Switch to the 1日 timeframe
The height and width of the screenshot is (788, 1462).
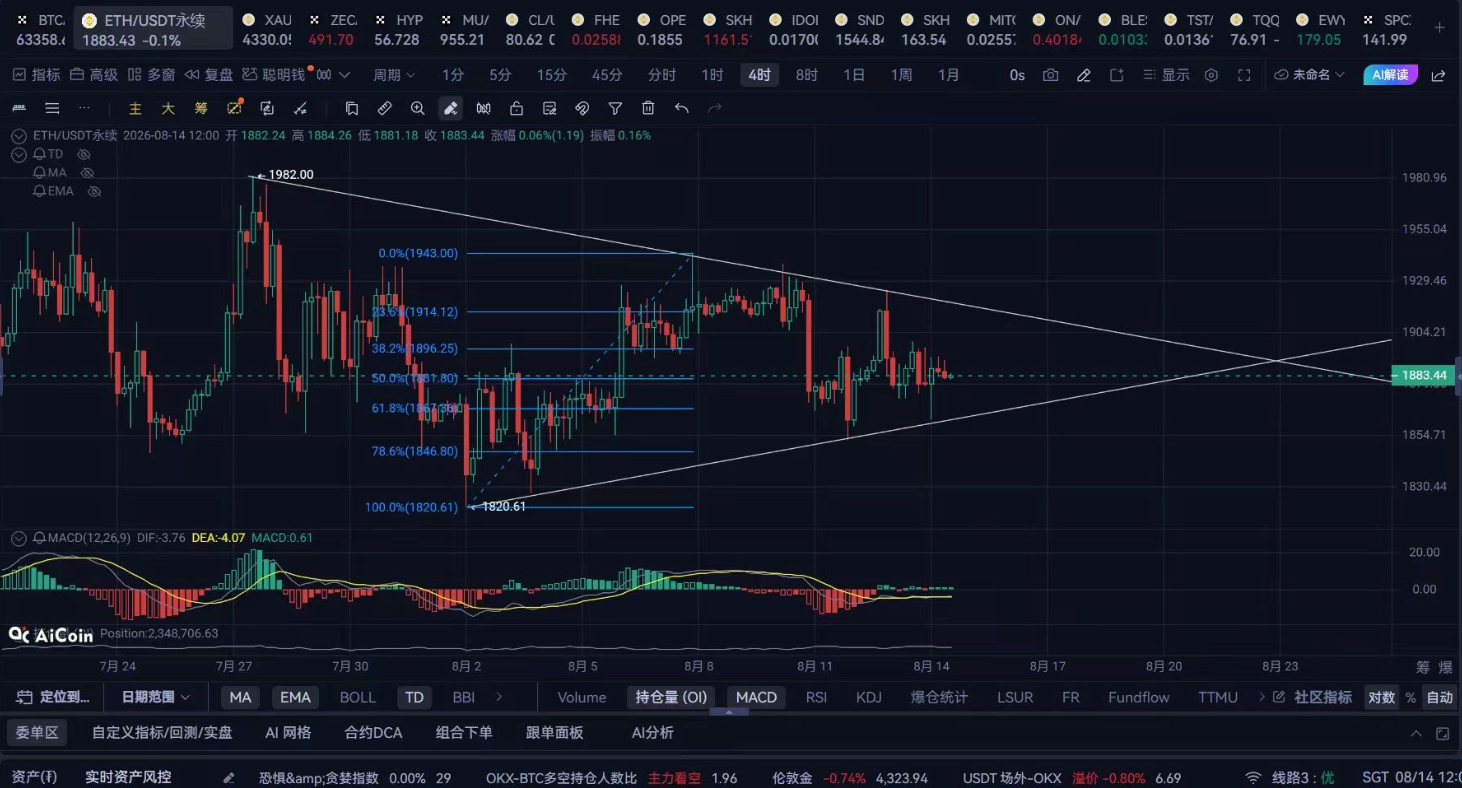click(854, 75)
